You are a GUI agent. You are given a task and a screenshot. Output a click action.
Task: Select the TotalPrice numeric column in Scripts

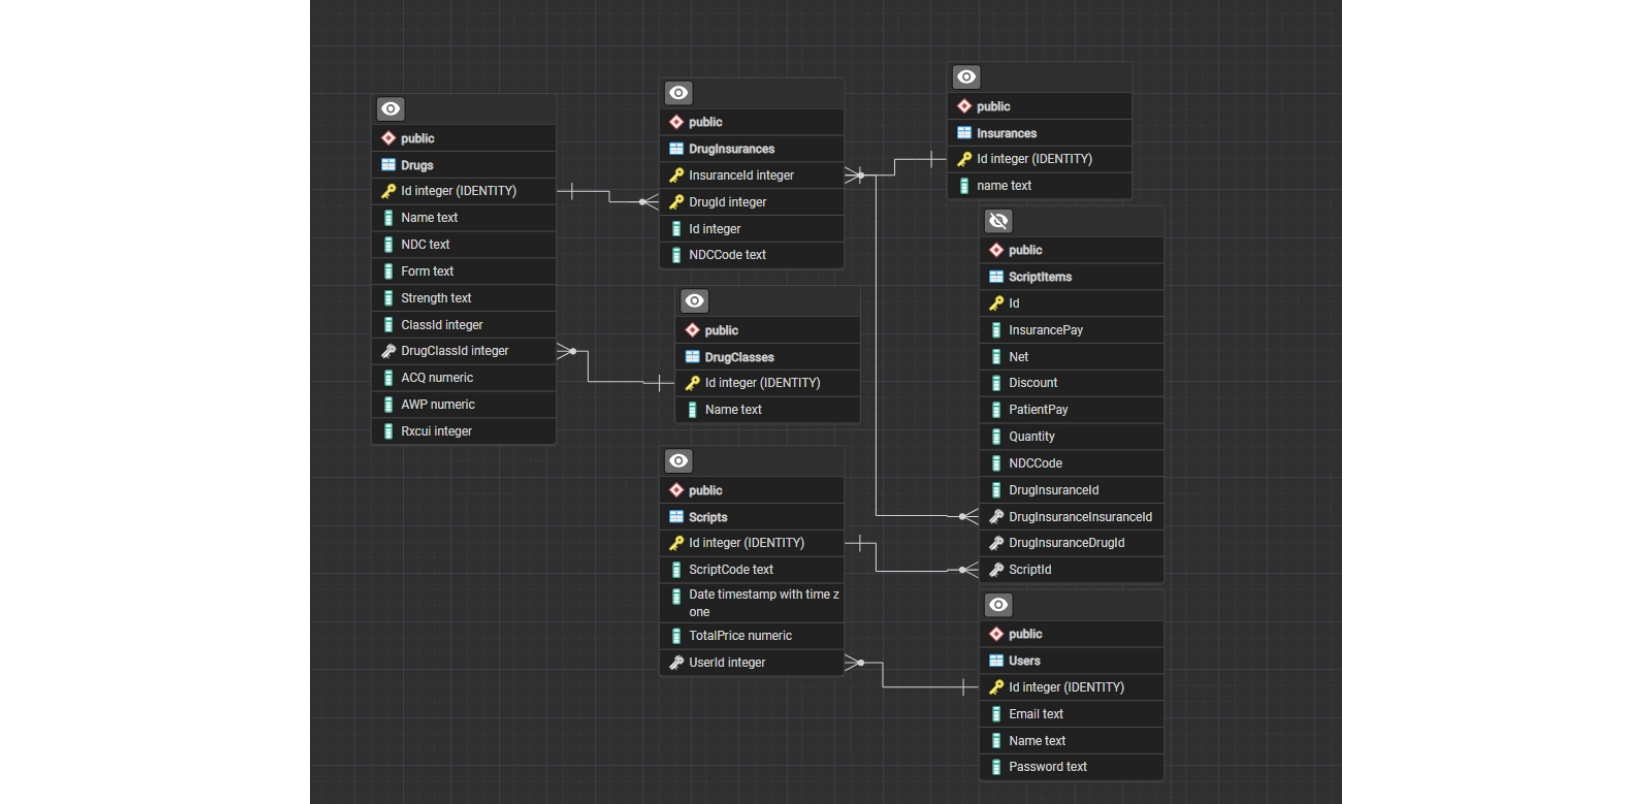pos(740,636)
